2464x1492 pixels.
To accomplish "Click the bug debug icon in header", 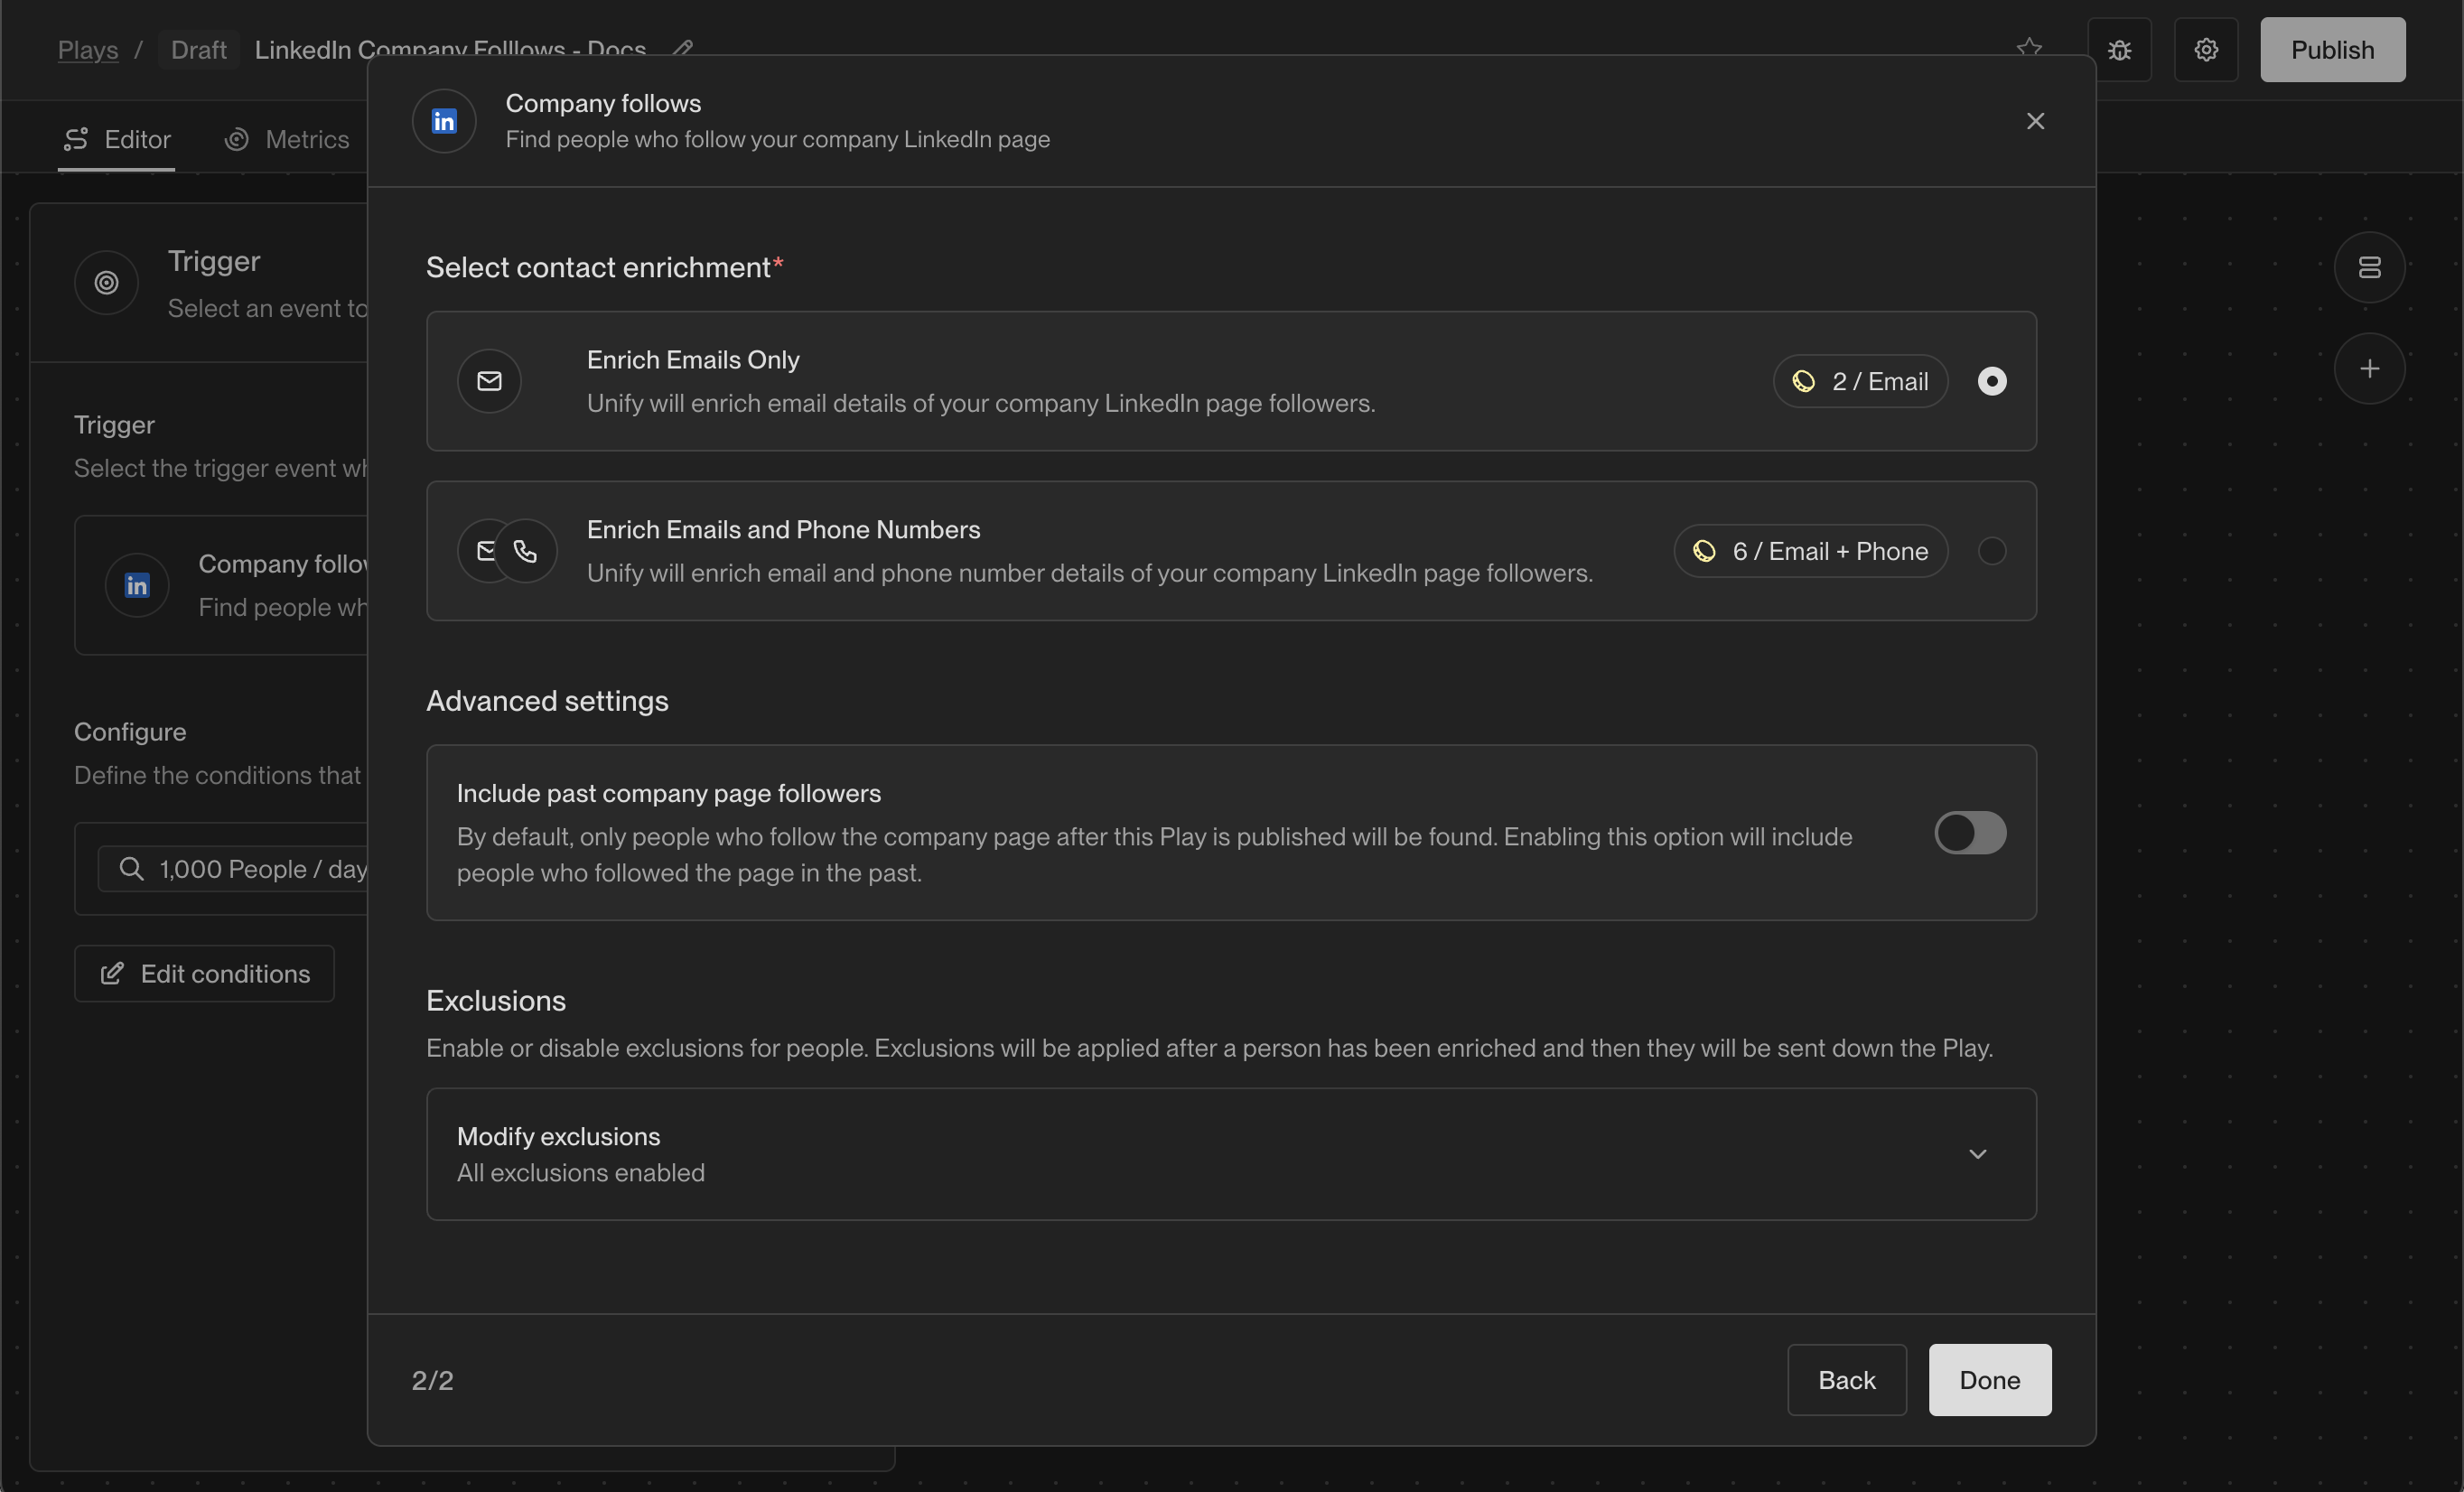I will coord(2119,50).
